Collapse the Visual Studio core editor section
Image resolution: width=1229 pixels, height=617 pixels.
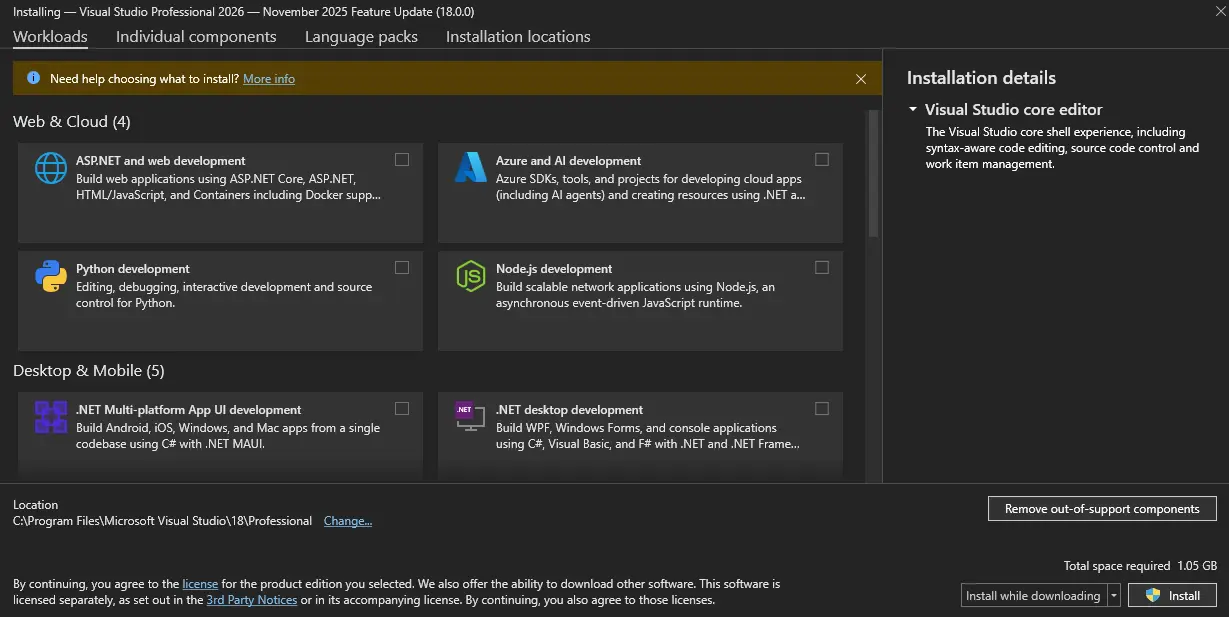(x=913, y=109)
